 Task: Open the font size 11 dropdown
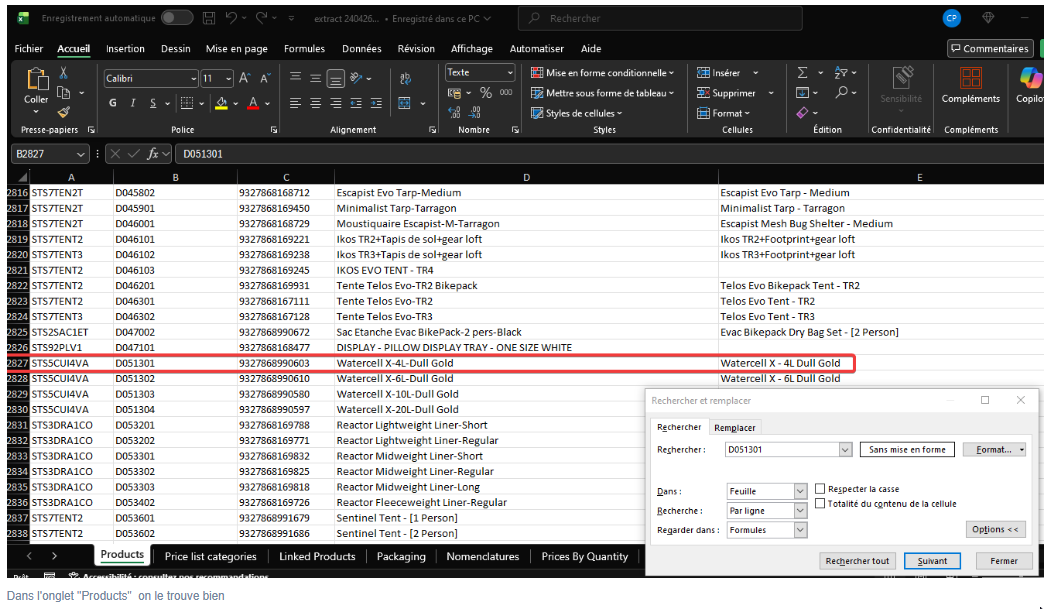pos(229,79)
